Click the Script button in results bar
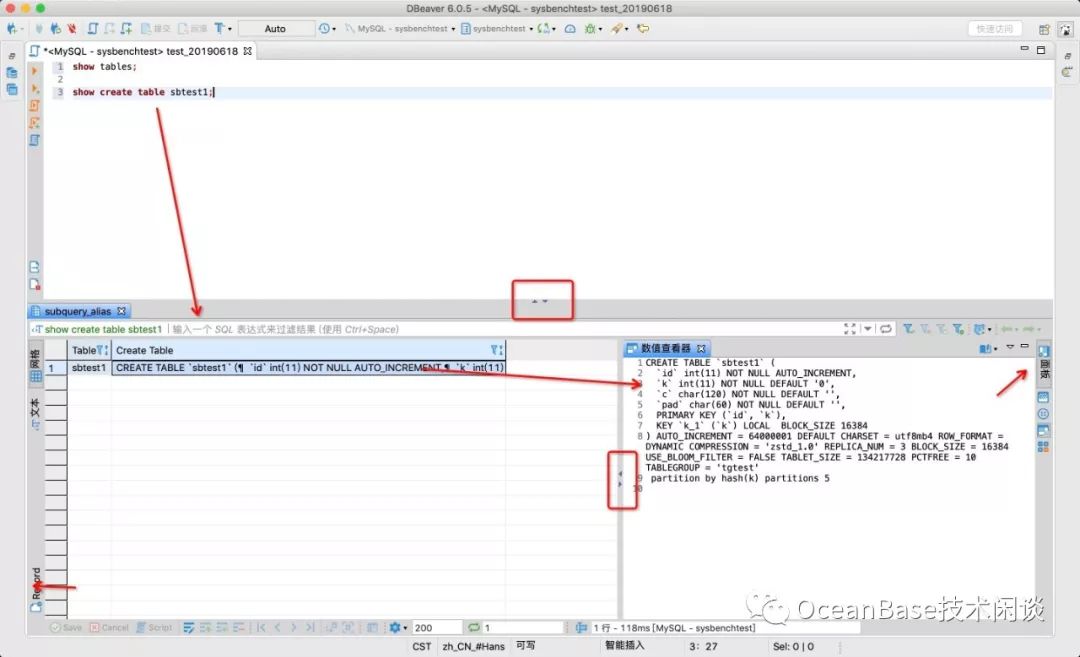This screenshot has width=1080, height=657. coord(154,627)
